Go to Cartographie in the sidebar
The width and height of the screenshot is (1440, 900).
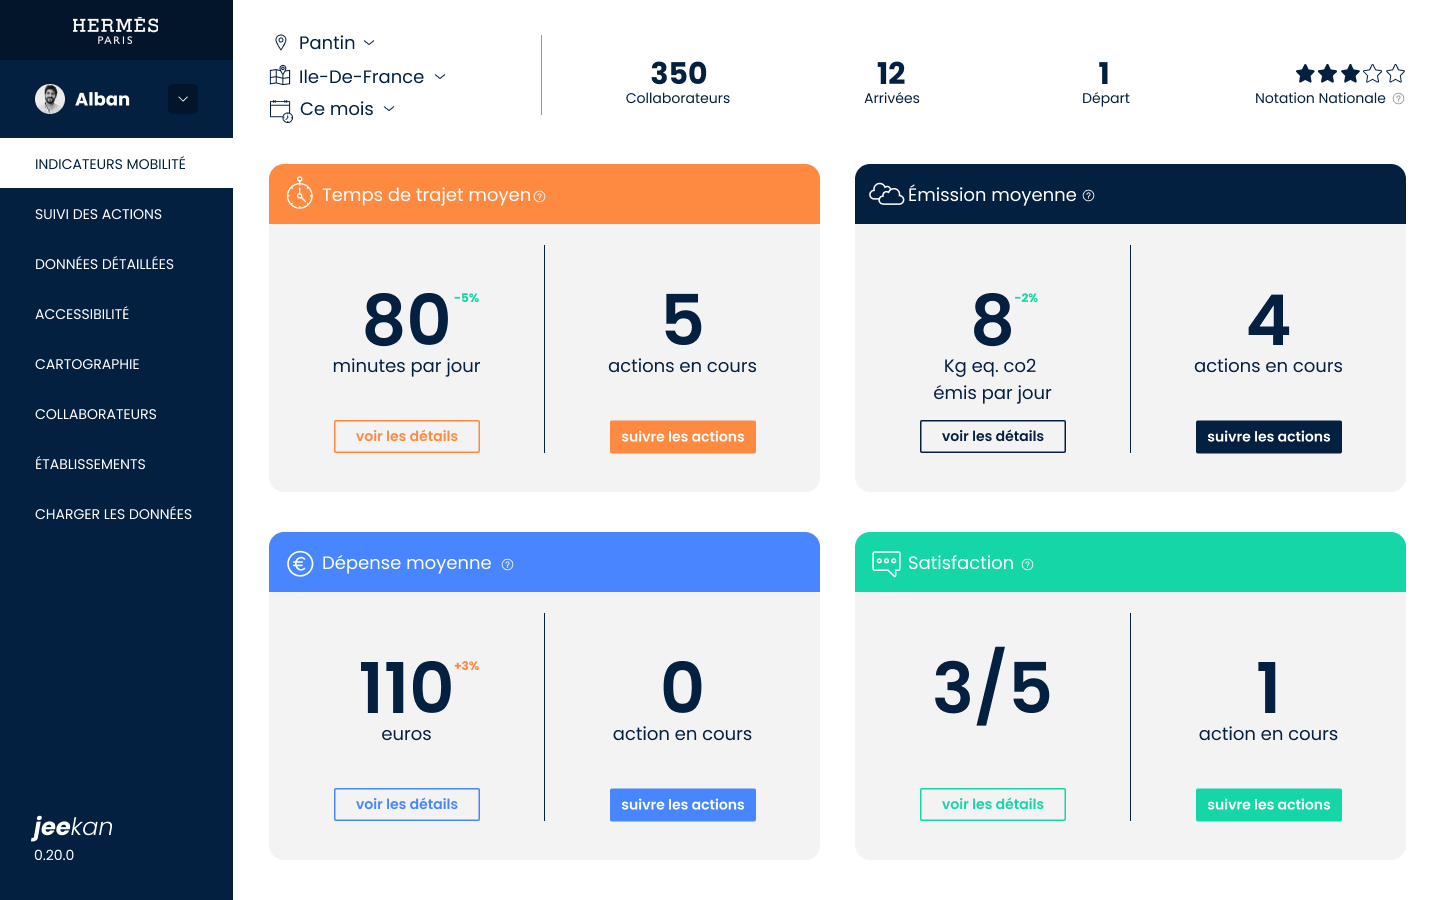click(x=87, y=364)
